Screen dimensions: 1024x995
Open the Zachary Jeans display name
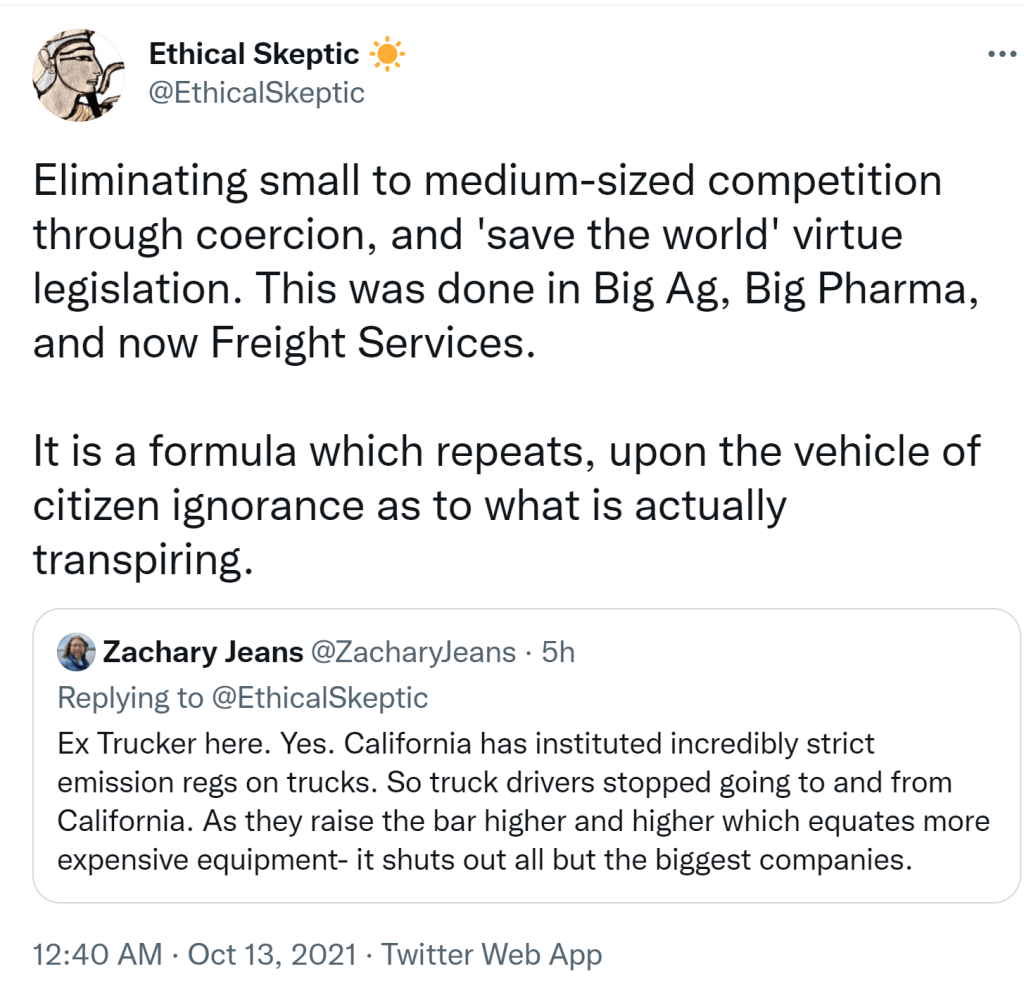(x=202, y=653)
